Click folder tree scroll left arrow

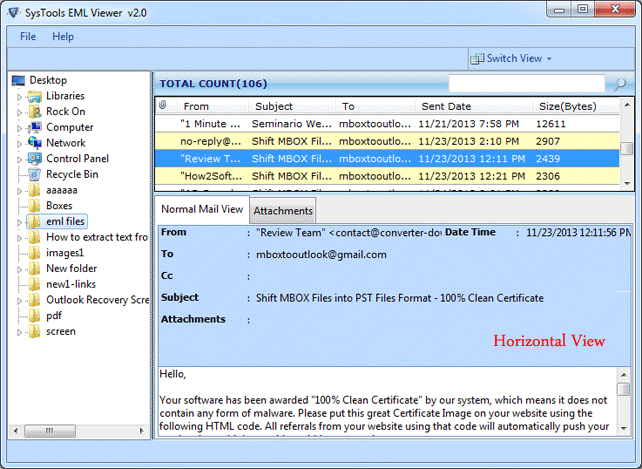(x=16, y=431)
